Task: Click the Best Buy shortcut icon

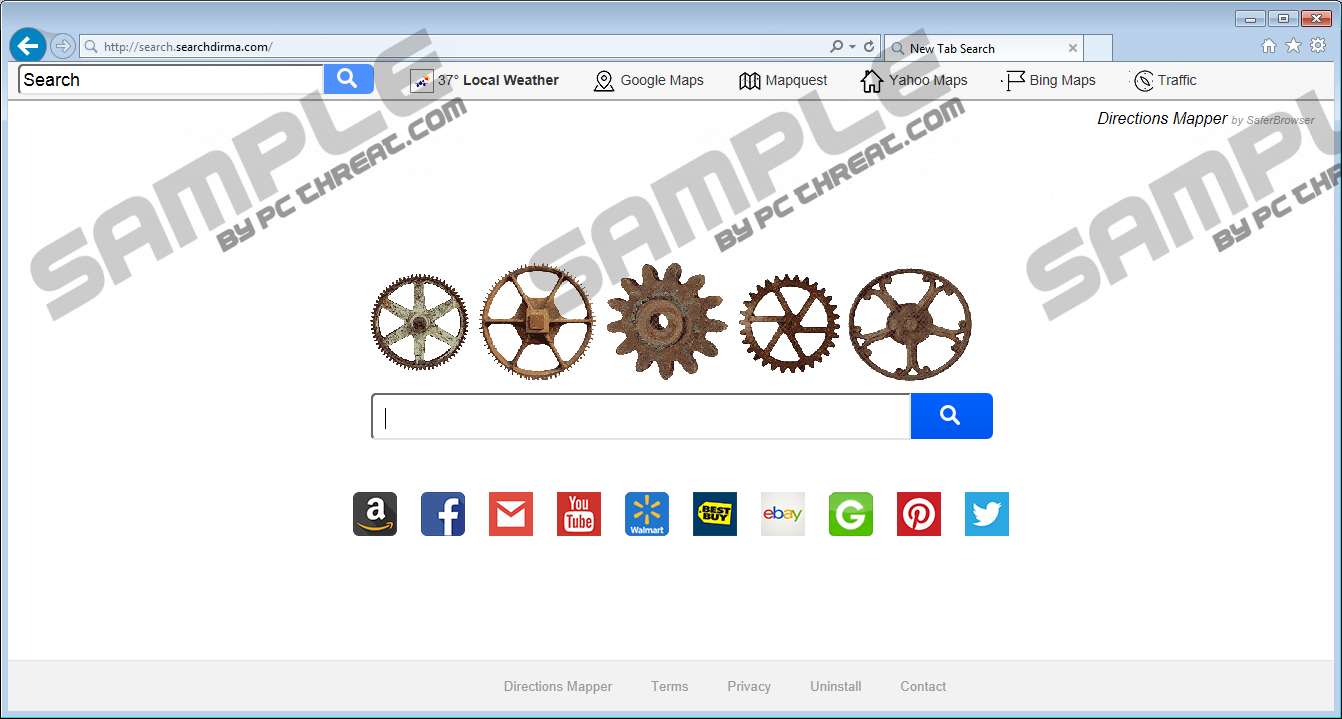Action: pyautogui.click(x=715, y=514)
